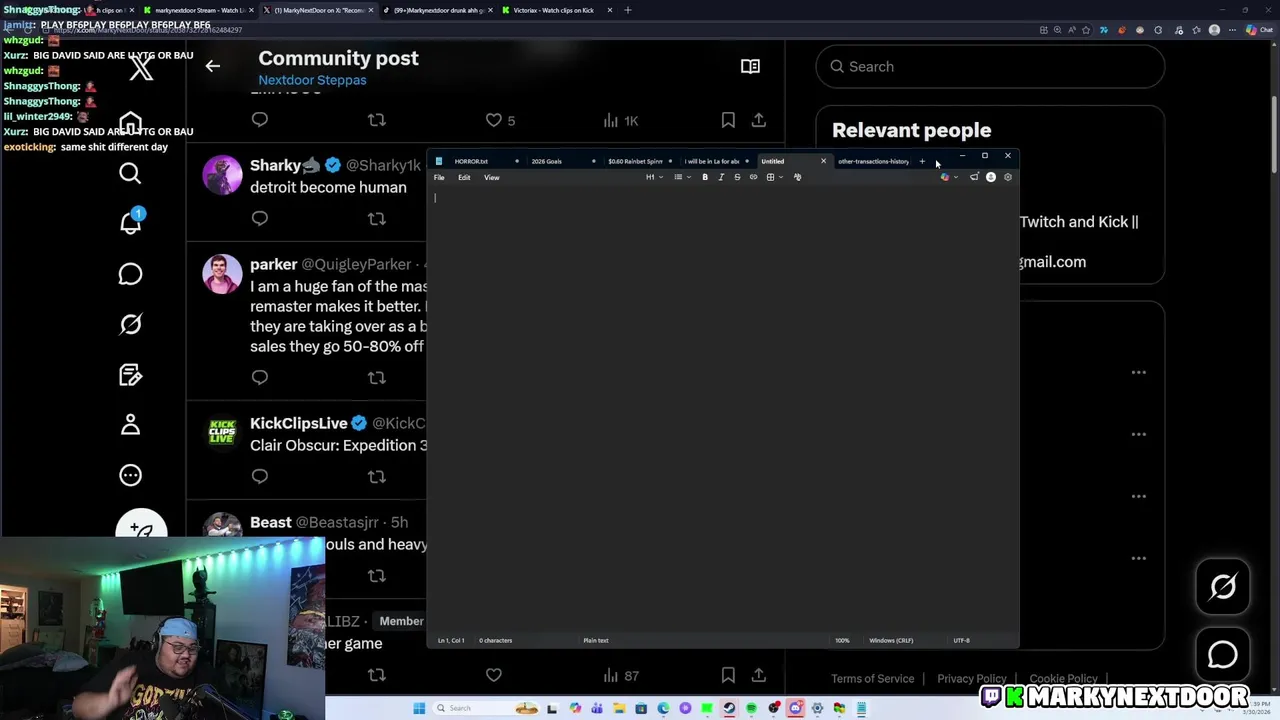The width and height of the screenshot is (1280, 720).
Task: Open X profile icon in sidebar
Action: 130,425
